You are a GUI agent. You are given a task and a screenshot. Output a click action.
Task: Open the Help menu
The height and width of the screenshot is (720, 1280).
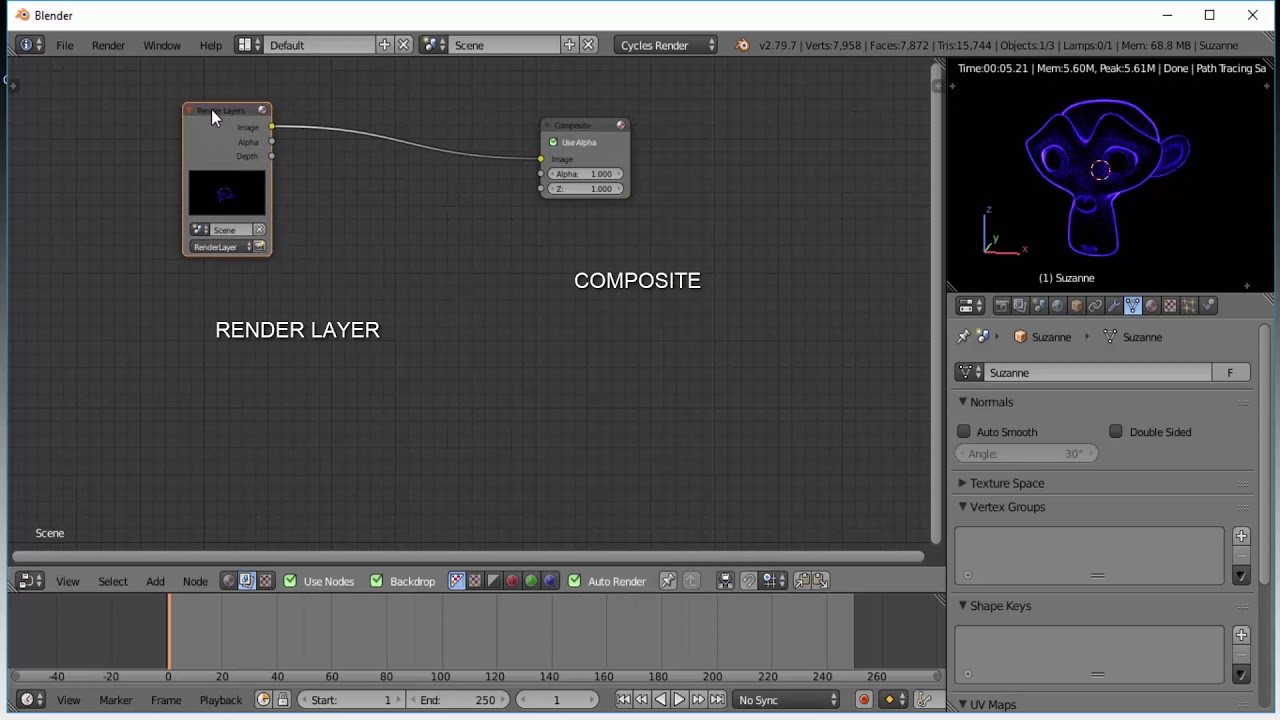point(210,45)
